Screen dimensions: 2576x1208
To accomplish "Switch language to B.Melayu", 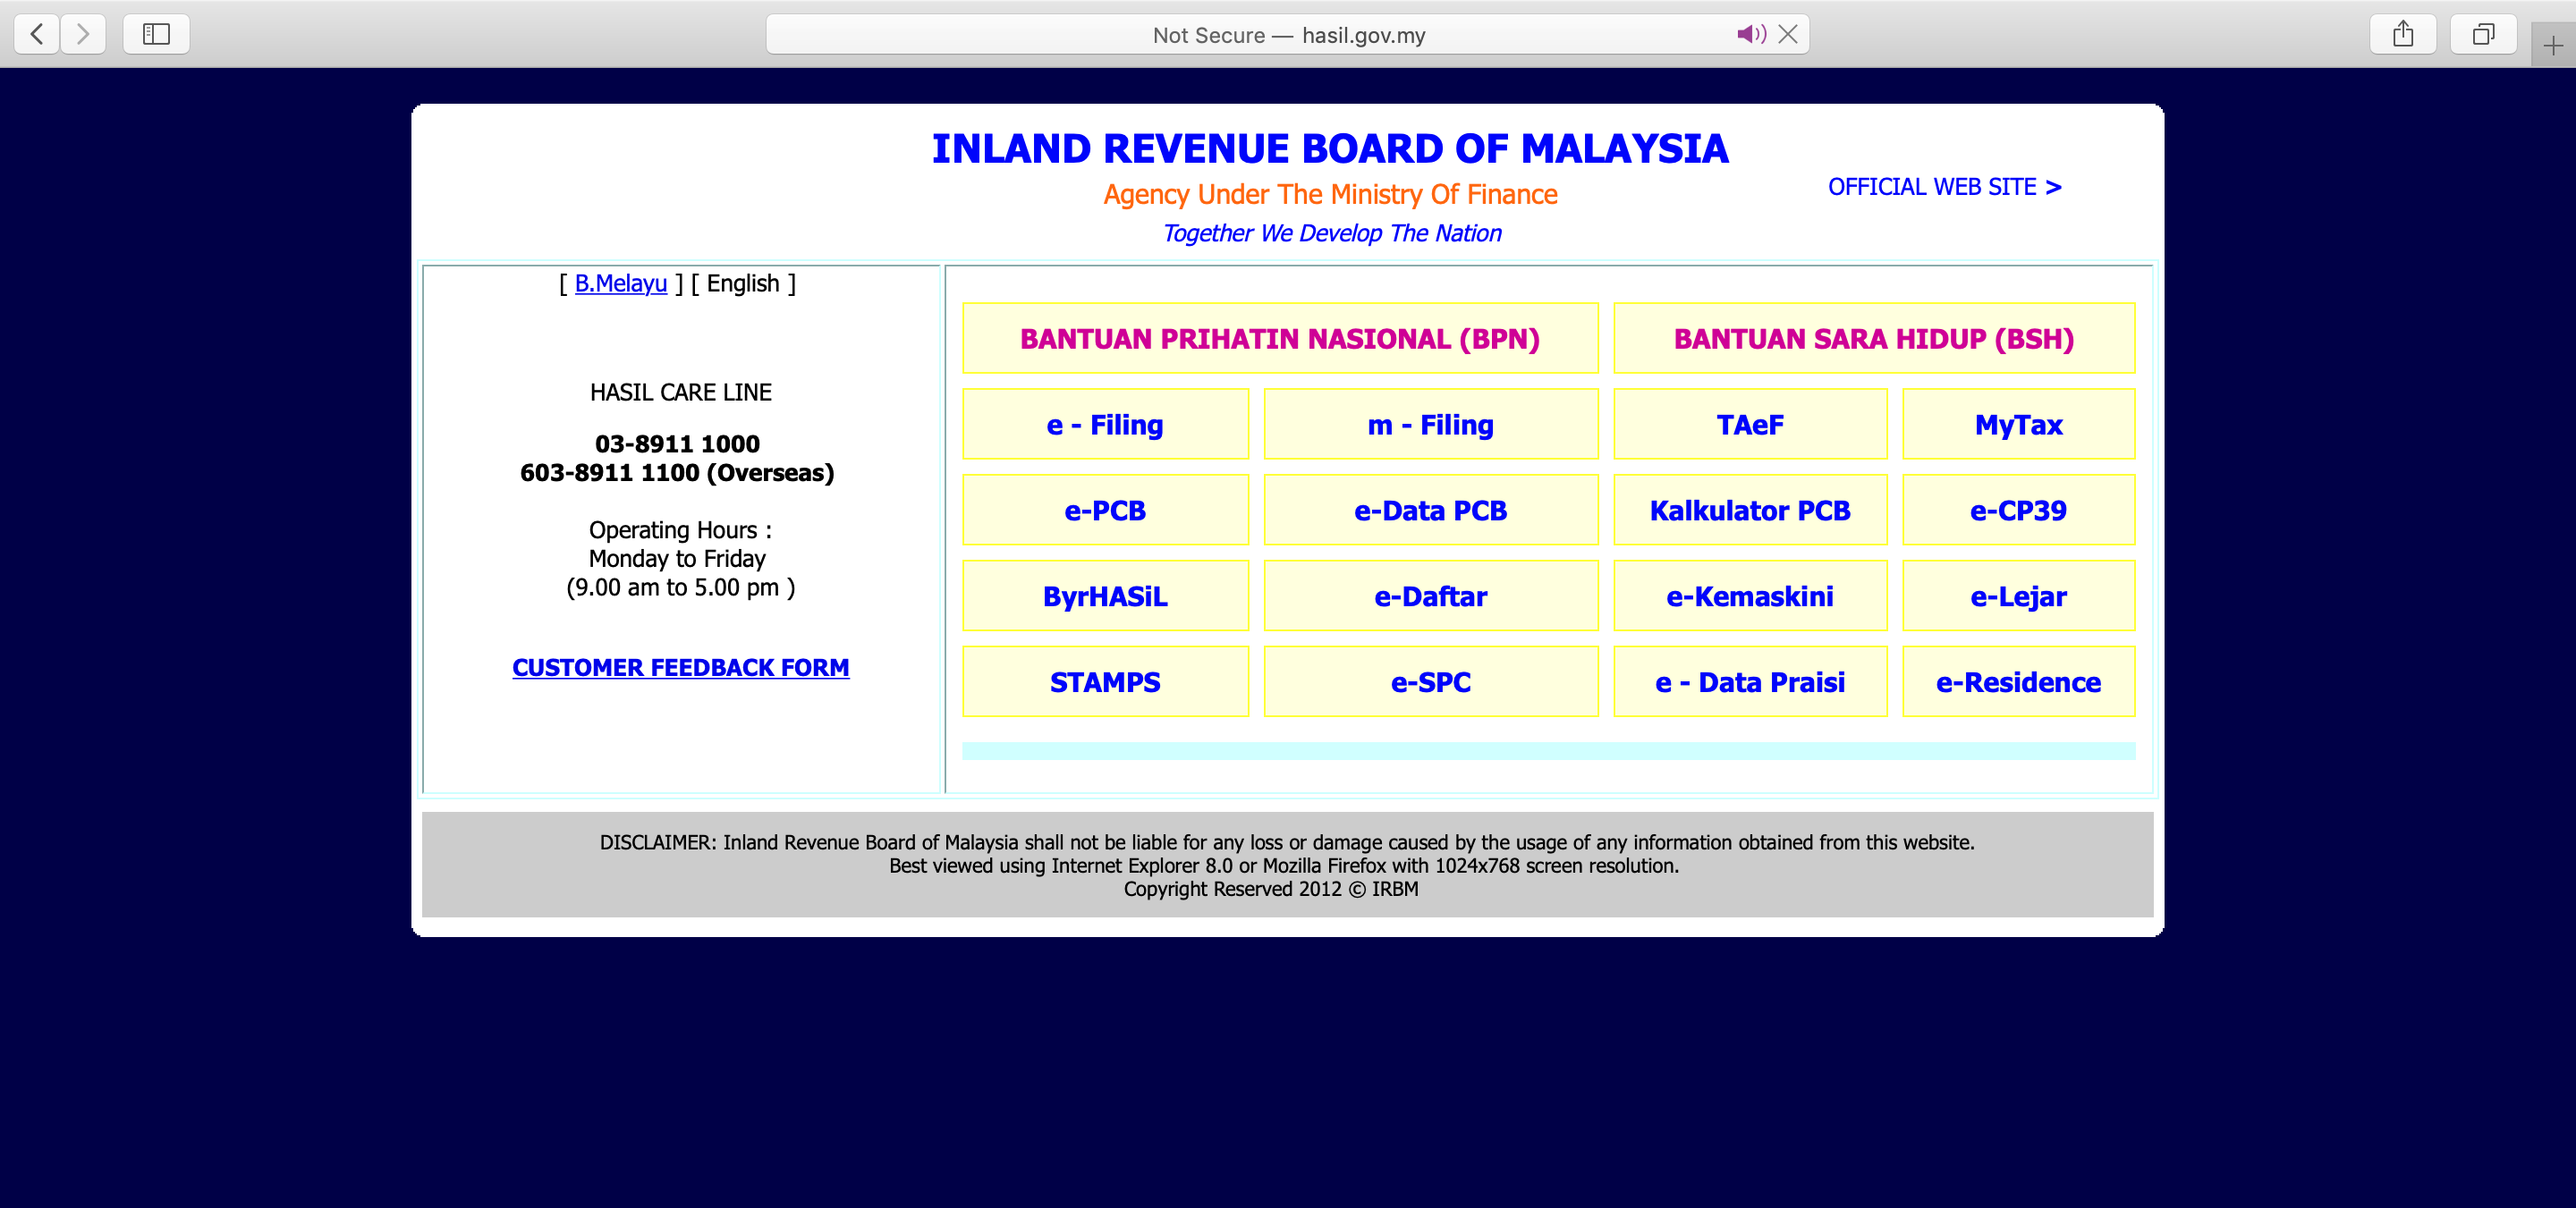I will (620, 283).
